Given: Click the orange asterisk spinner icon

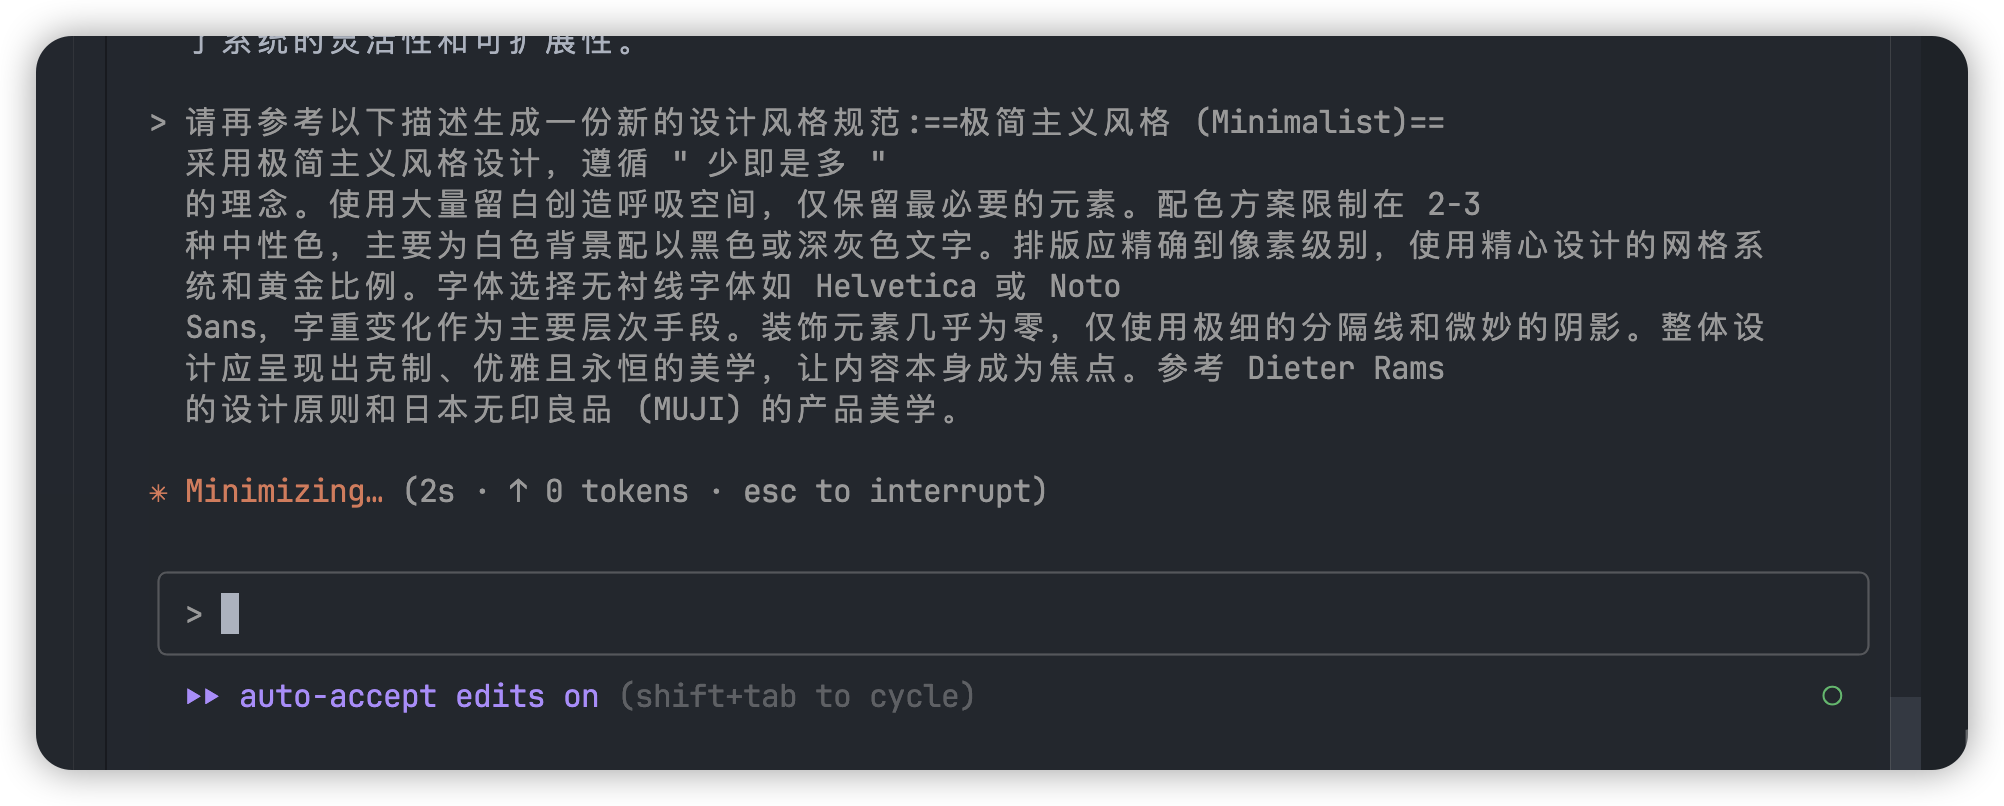Looking at the screenshot, I should click(x=158, y=492).
